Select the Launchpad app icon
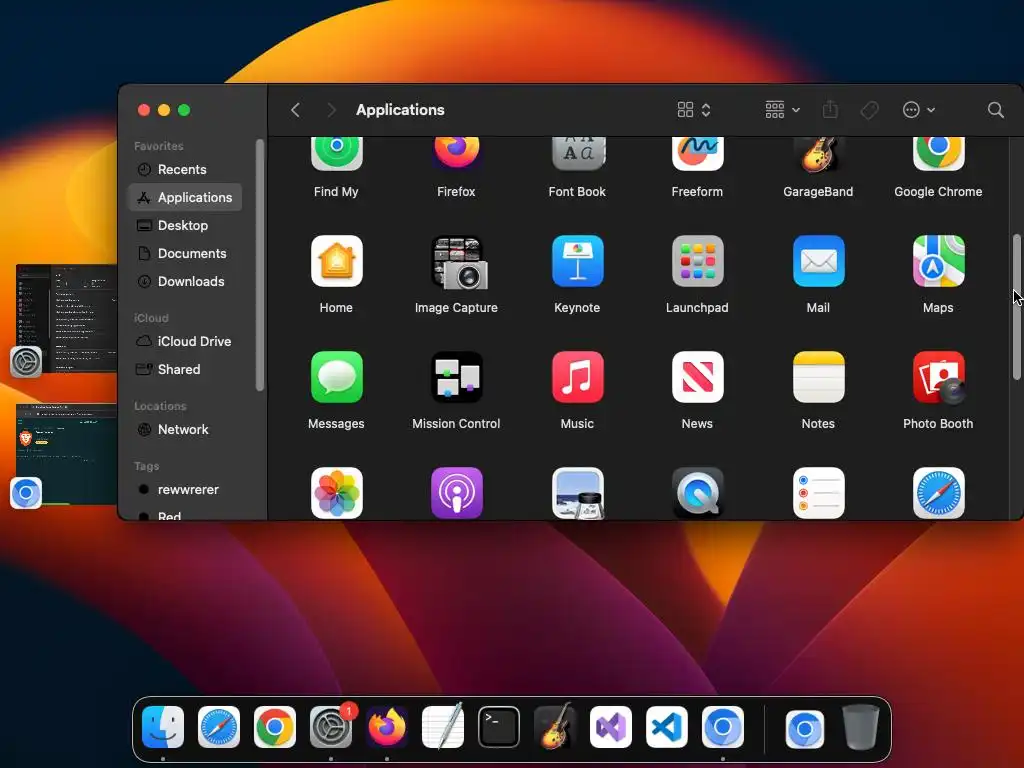 [x=697, y=261]
